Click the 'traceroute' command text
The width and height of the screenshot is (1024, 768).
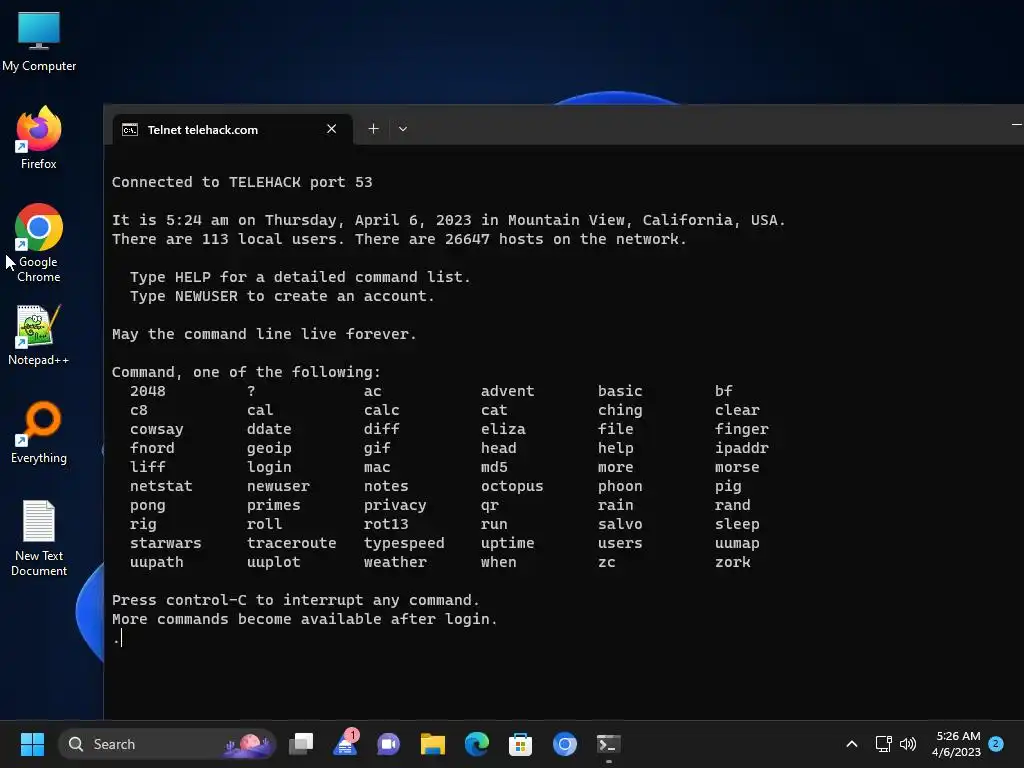pyautogui.click(x=291, y=543)
